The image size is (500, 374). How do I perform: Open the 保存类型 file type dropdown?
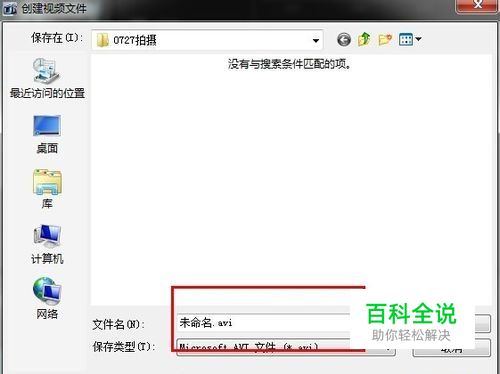[x=286, y=348]
